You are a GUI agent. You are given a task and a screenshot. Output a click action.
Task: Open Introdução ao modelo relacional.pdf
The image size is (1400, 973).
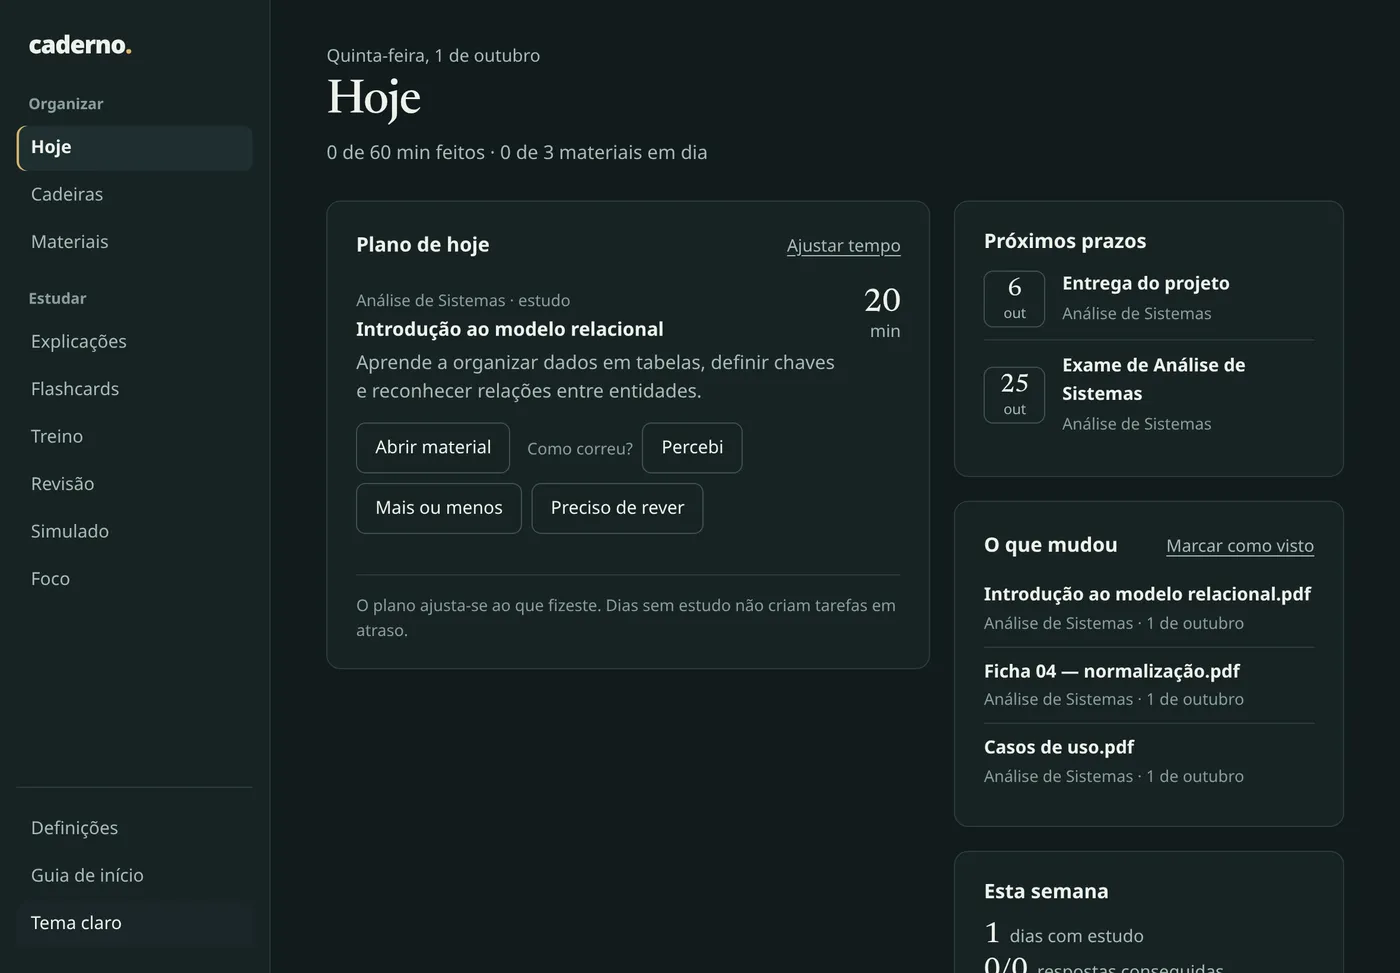tap(1147, 594)
